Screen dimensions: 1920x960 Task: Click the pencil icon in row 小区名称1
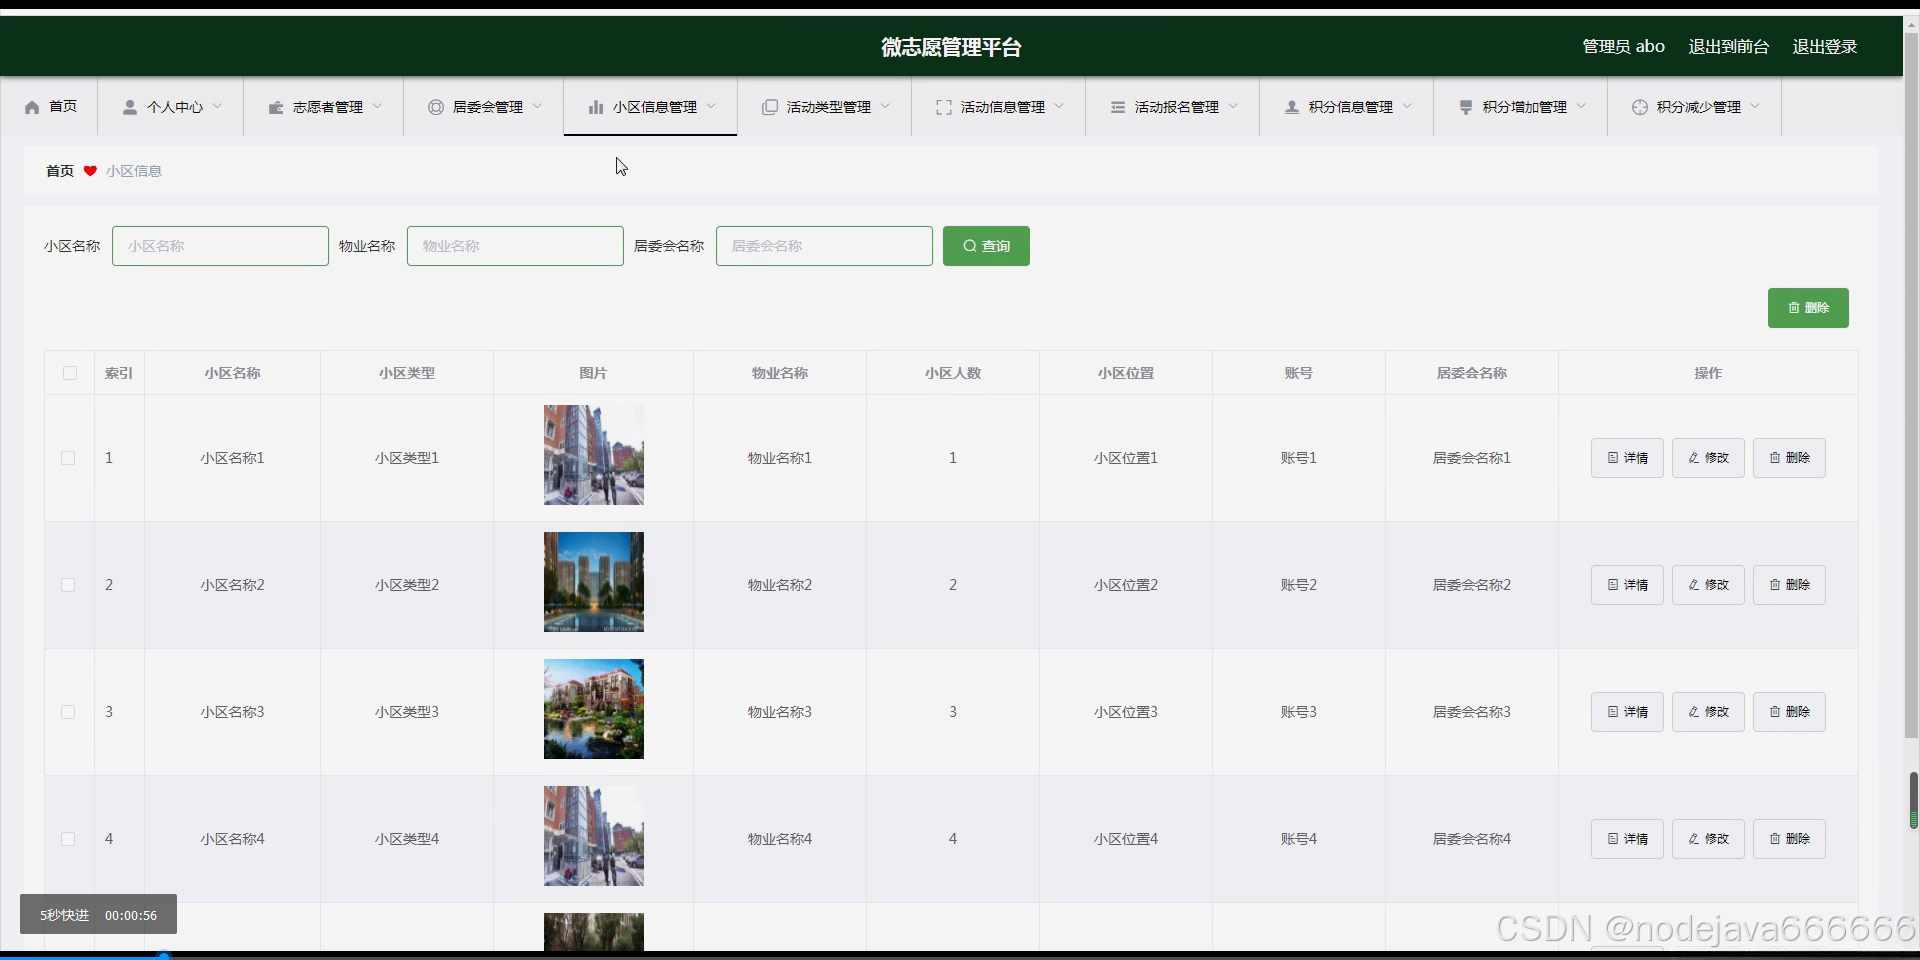[1694, 458]
